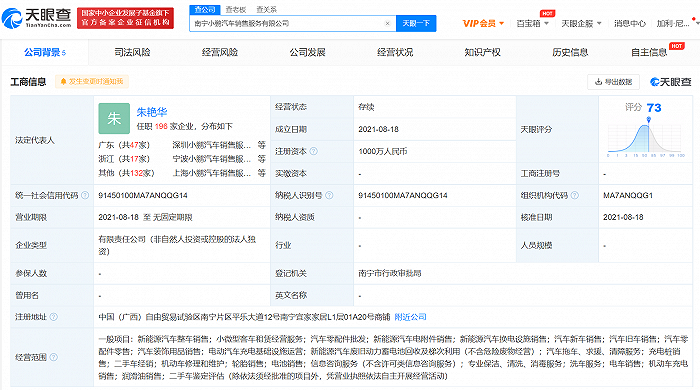Click the 发生变更时通知我 notification button

[x=92, y=81]
